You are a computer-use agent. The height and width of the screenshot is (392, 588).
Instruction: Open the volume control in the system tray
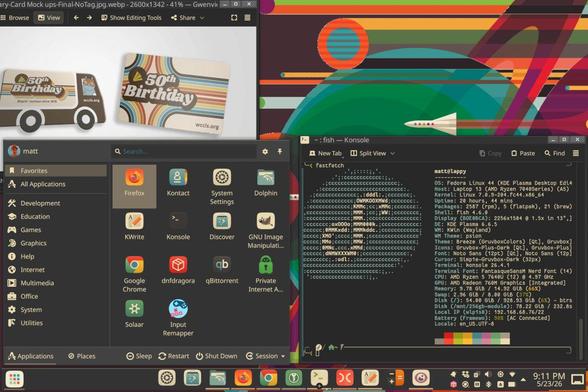[488, 374]
